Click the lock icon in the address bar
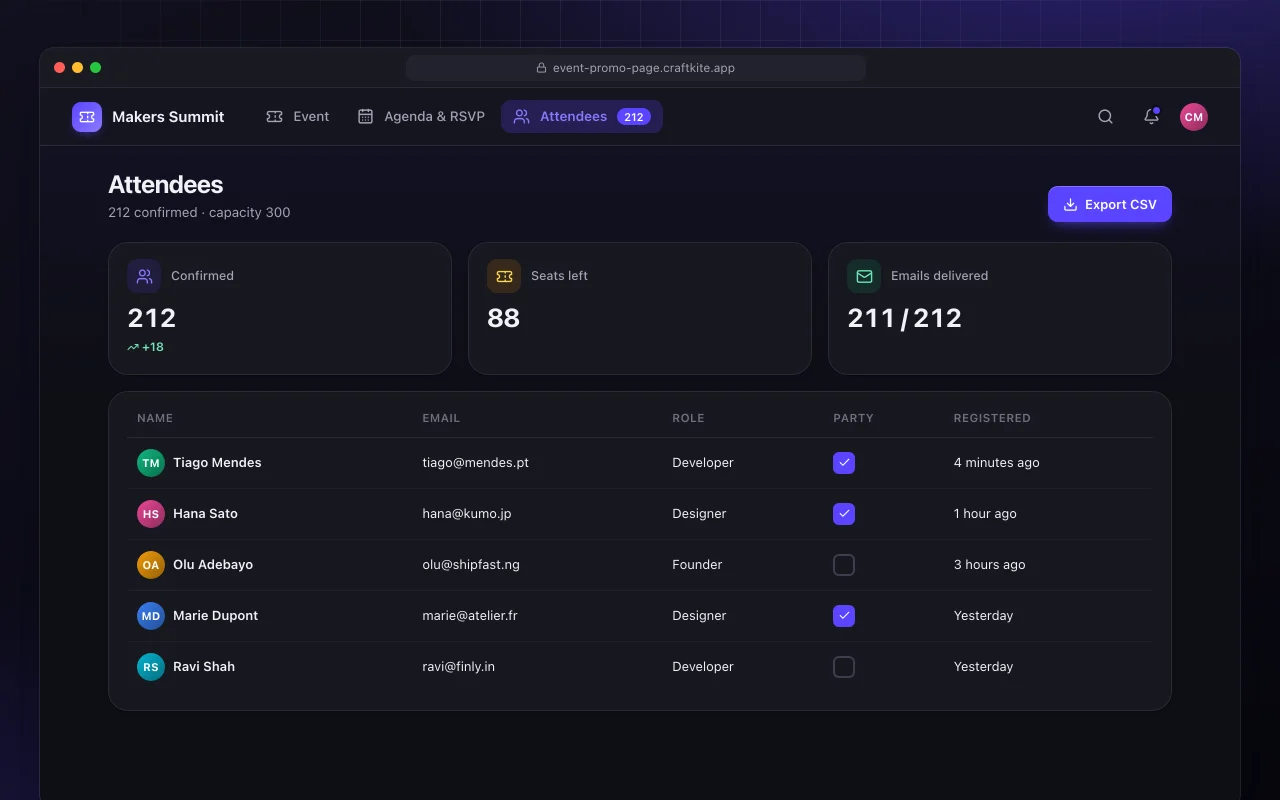This screenshot has width=1280, height=800. (542, 68)
